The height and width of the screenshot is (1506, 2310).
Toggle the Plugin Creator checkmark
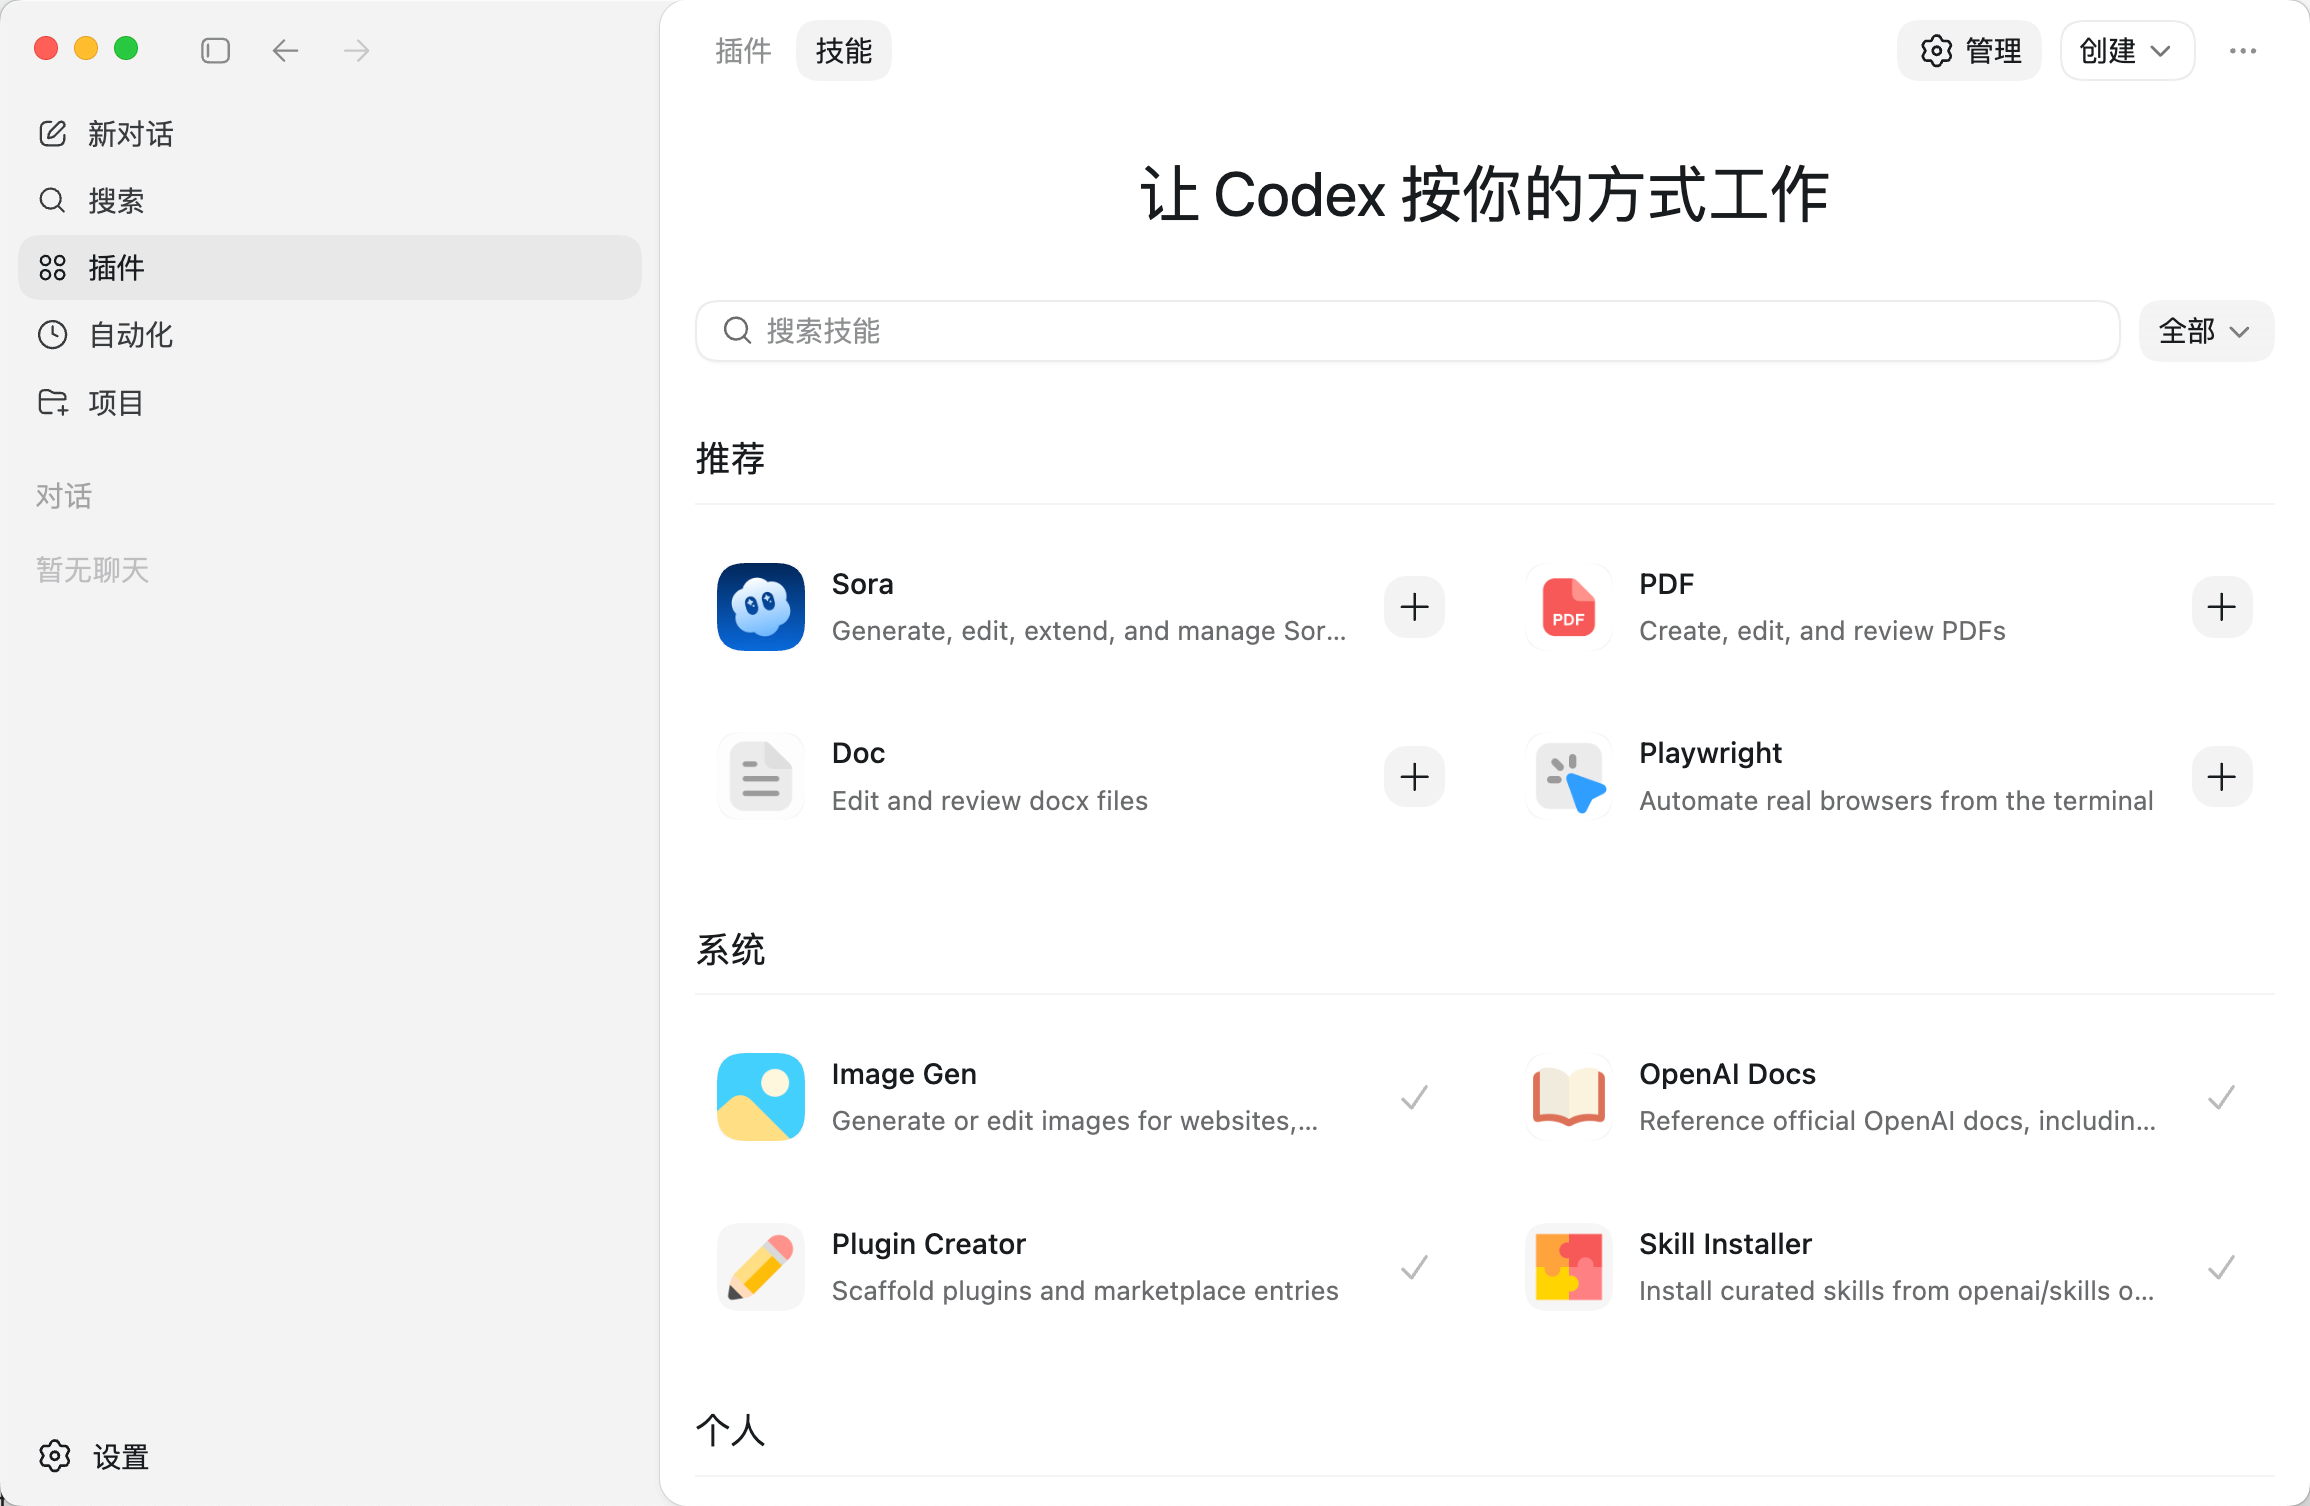pos(1414,1267)
